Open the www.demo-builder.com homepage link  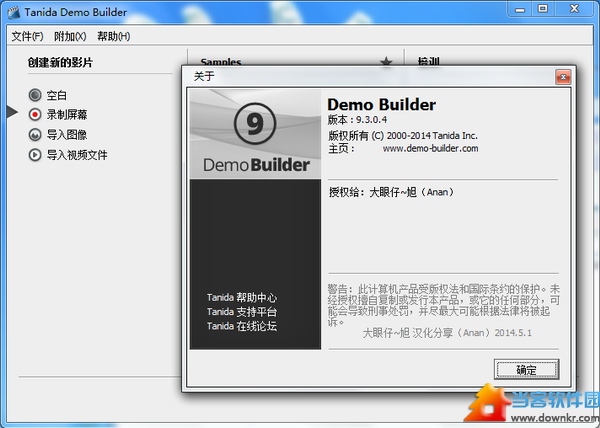pyautogui.click(x=430, y=148)
